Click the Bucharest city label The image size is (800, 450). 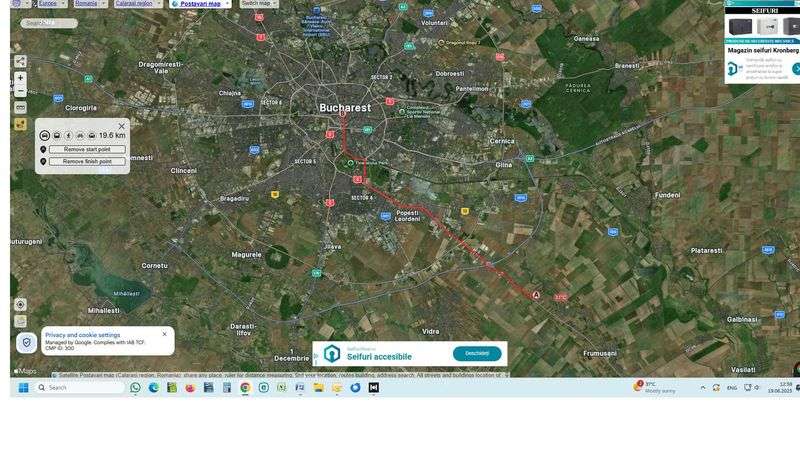pyautogui.click(x=345, y=108)
